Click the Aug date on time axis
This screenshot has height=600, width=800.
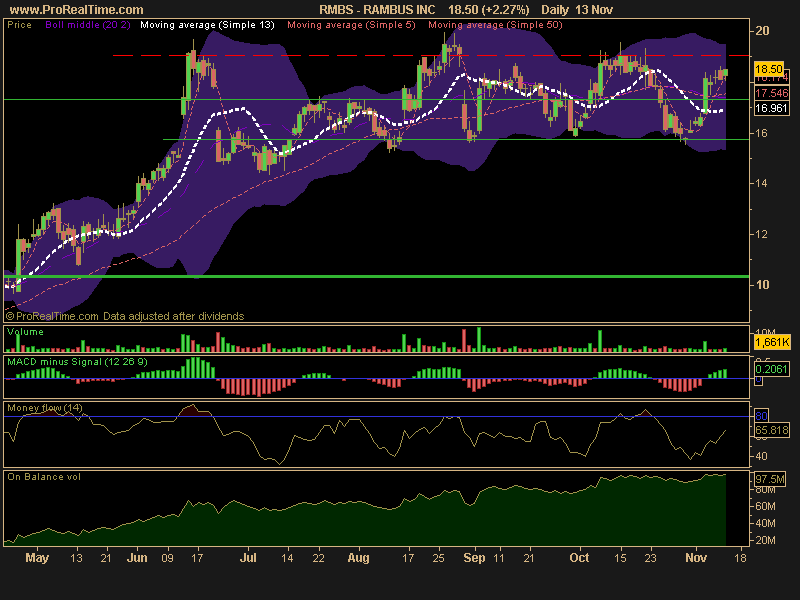359,558
